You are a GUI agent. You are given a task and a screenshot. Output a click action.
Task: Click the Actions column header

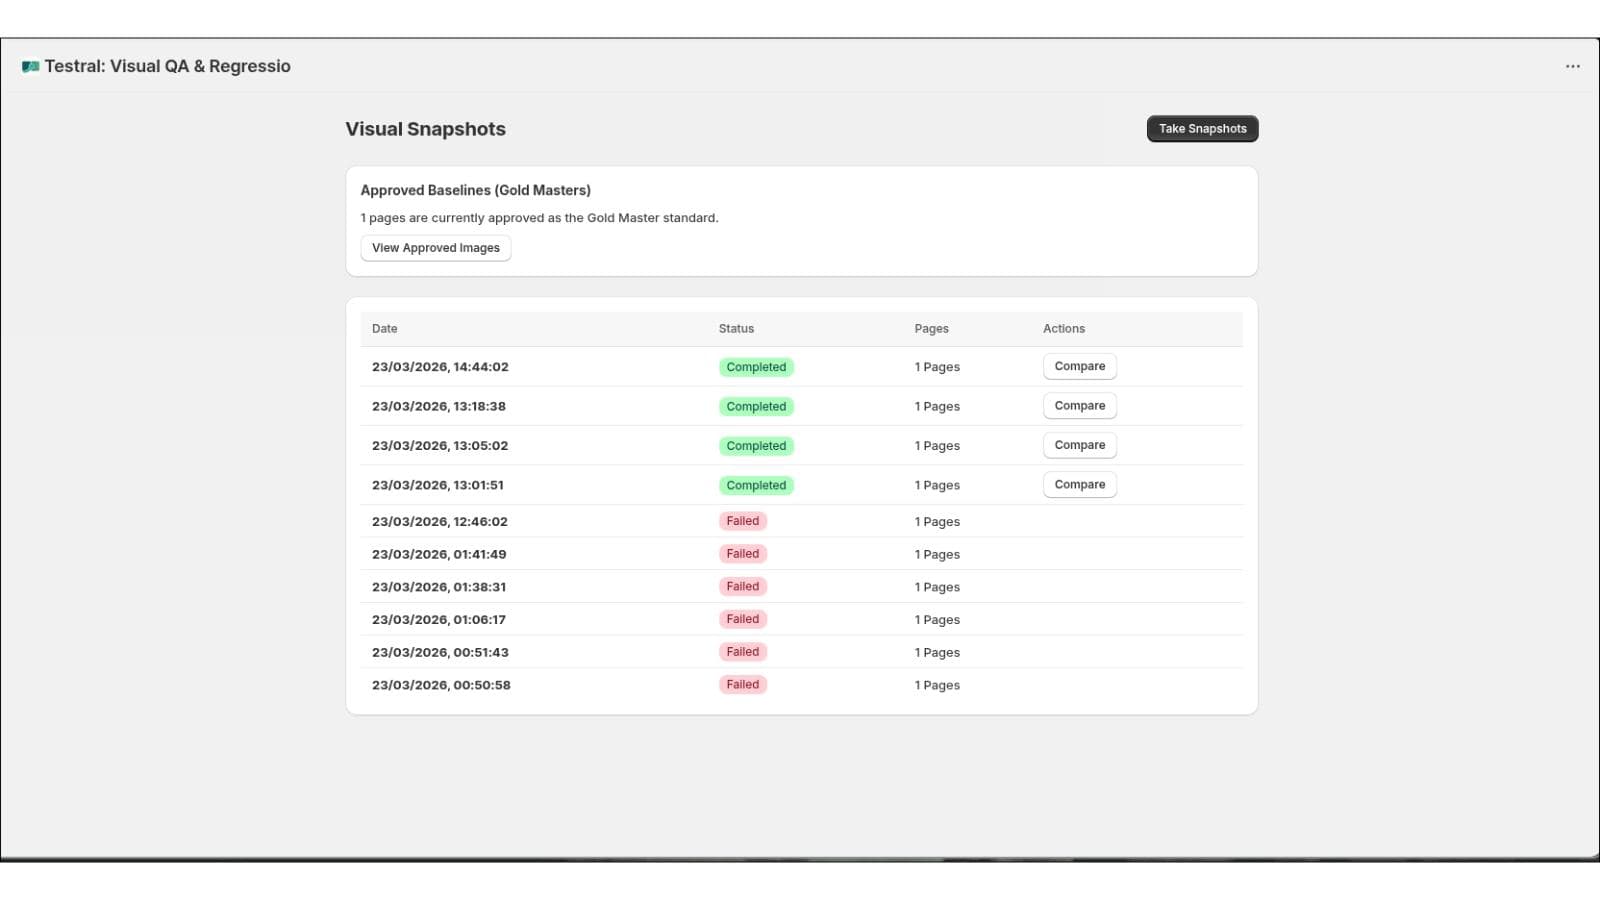coord(1064,329)
